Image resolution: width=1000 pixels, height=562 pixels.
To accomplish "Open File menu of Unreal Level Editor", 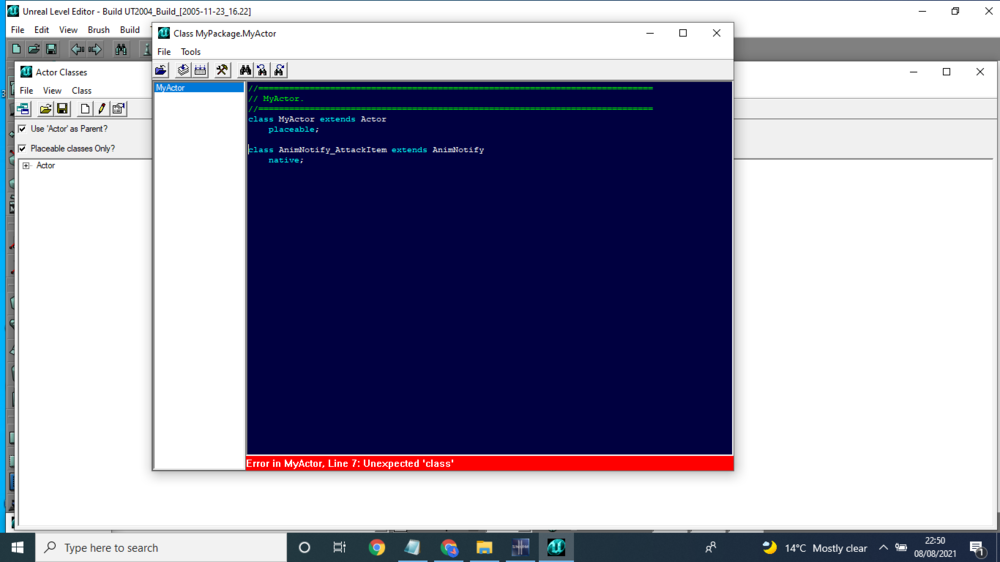I will (17, 30).
